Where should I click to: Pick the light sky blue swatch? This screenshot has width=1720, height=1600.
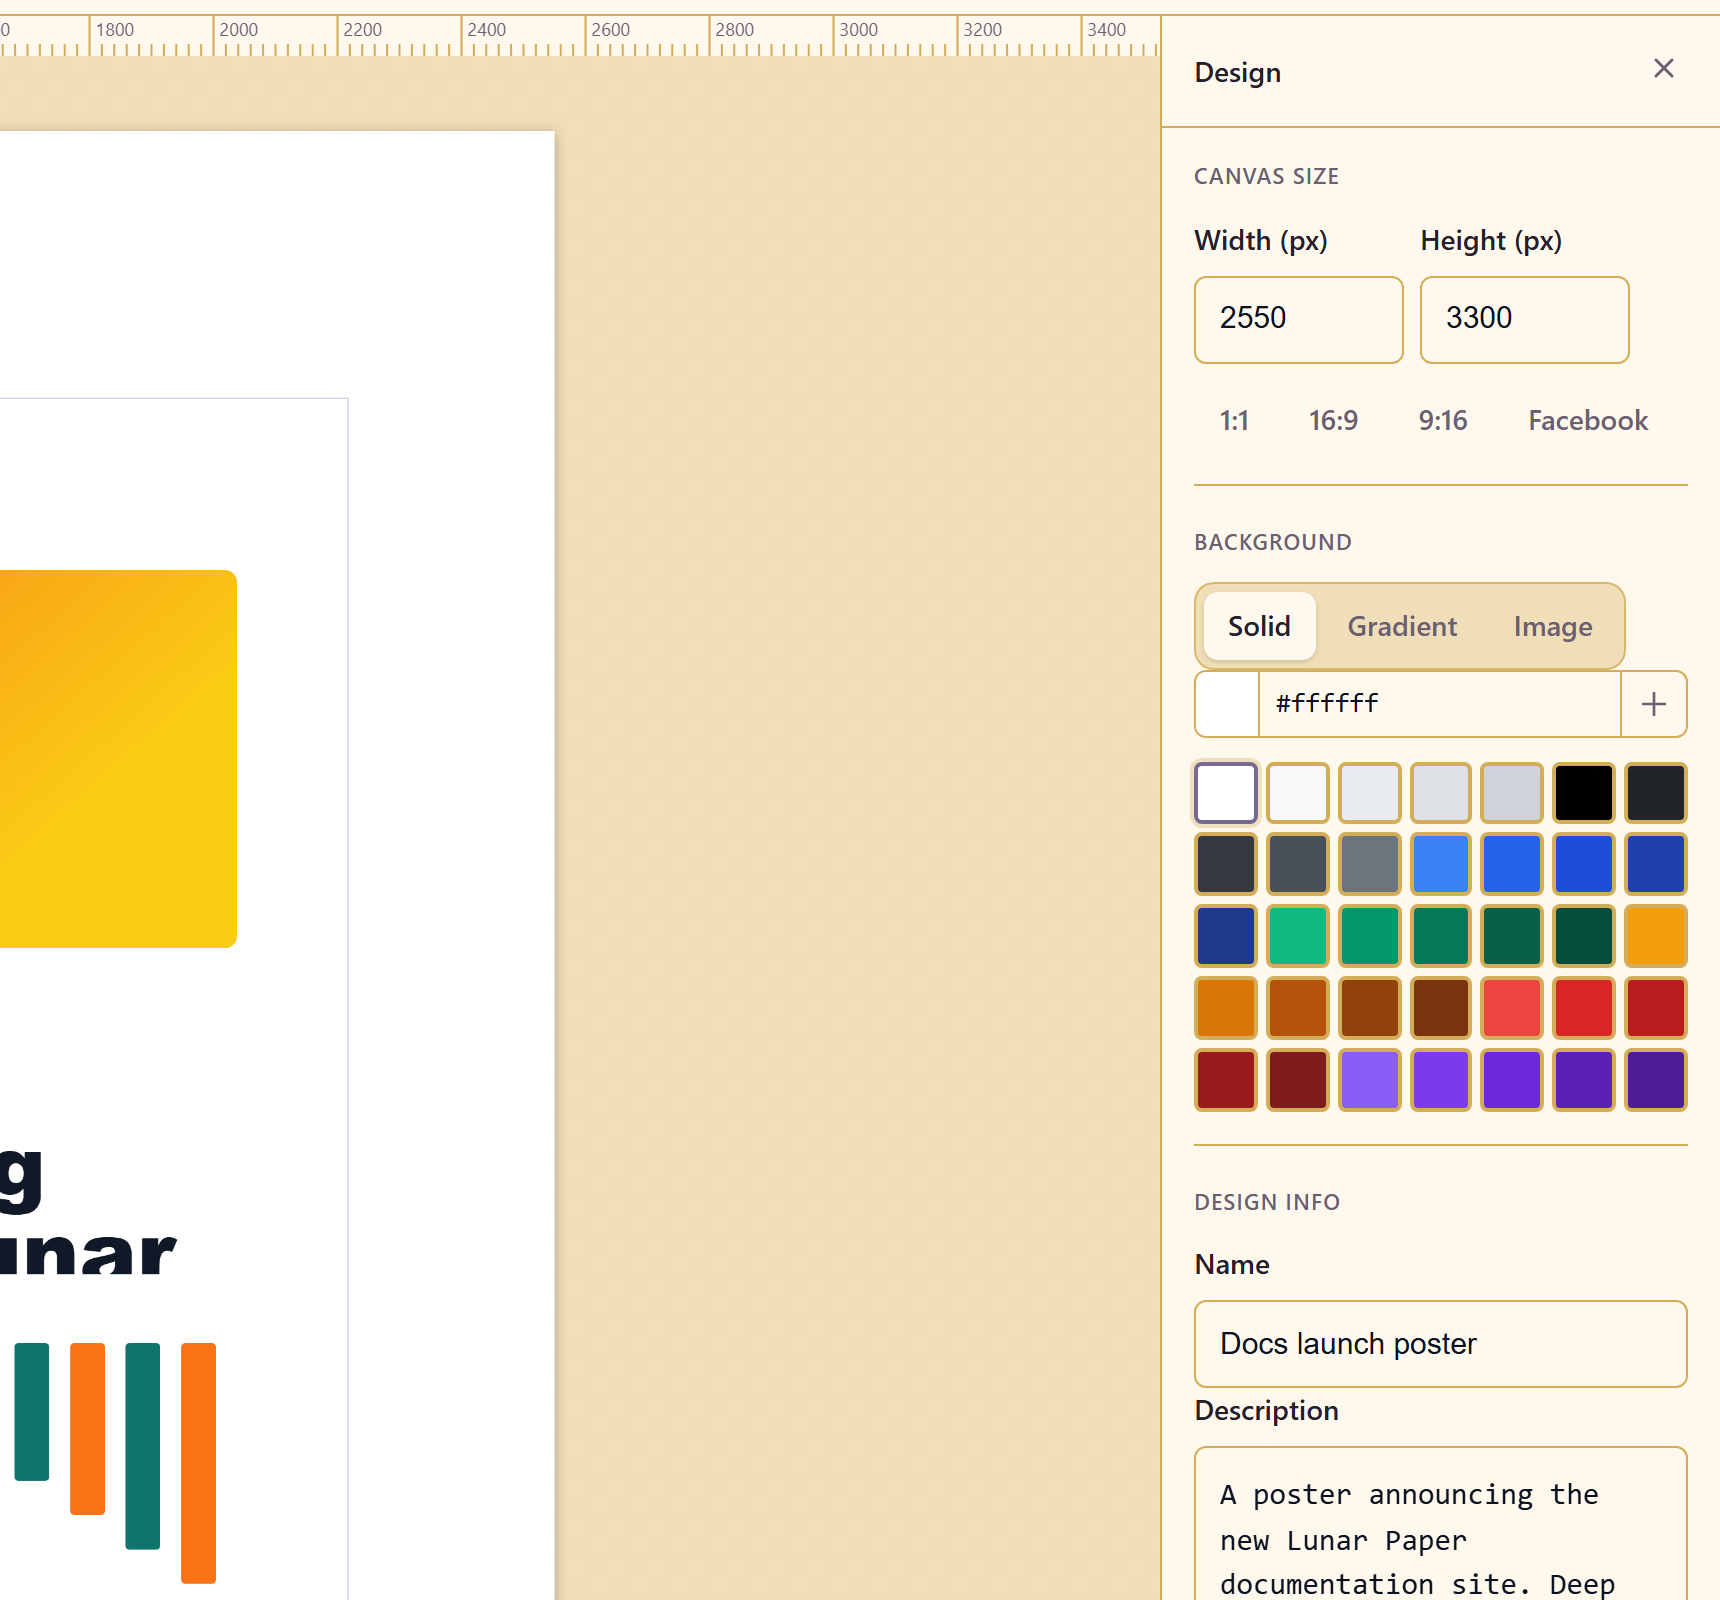click(1441, 864)
